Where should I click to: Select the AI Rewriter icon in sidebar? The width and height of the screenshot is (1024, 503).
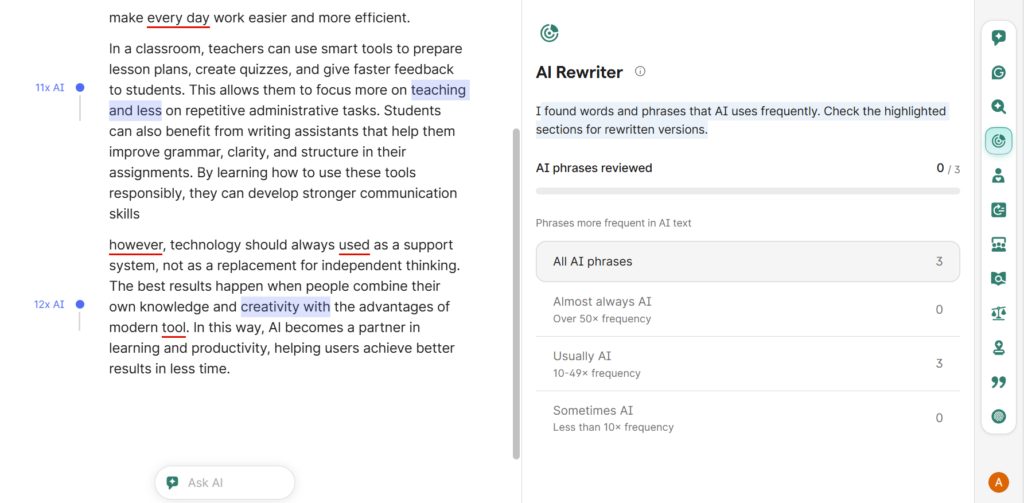click(998, 141)
